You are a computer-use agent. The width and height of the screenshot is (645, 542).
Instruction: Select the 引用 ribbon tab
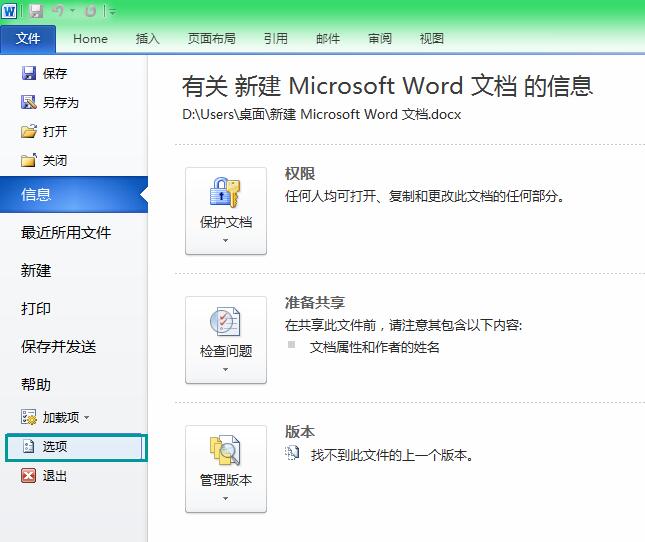pos(276,39)
